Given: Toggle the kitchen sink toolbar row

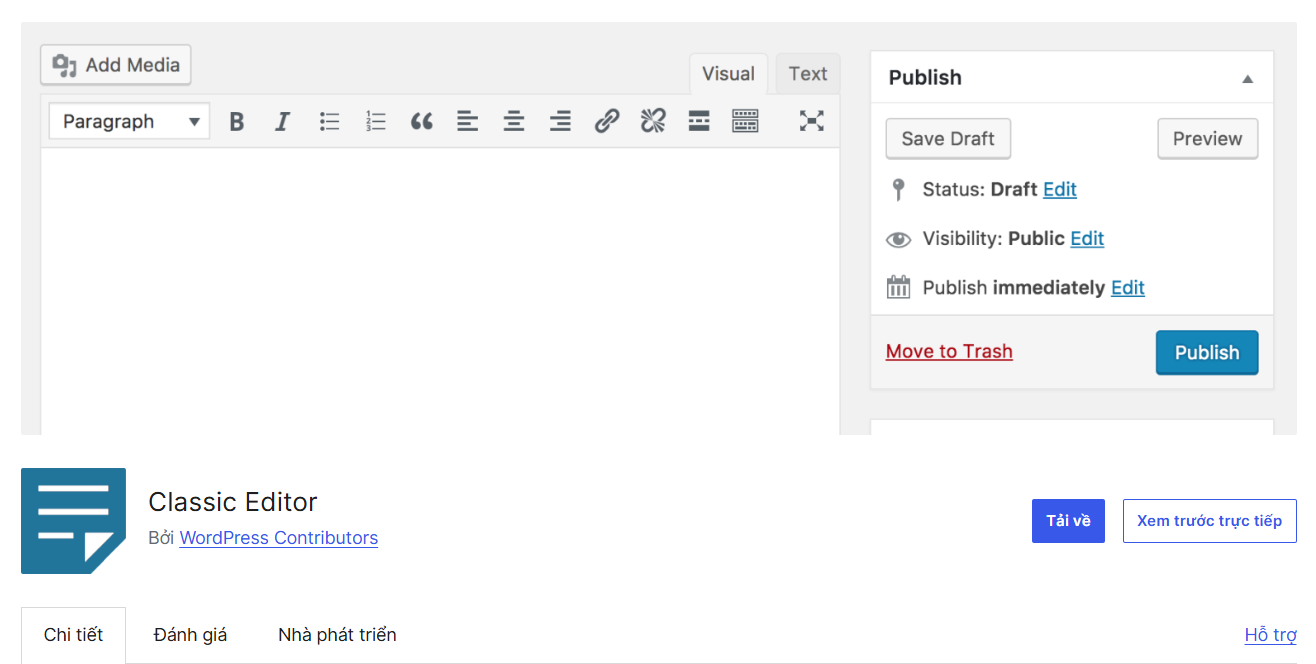Looking at the screenshot, I should click(745, 120).
